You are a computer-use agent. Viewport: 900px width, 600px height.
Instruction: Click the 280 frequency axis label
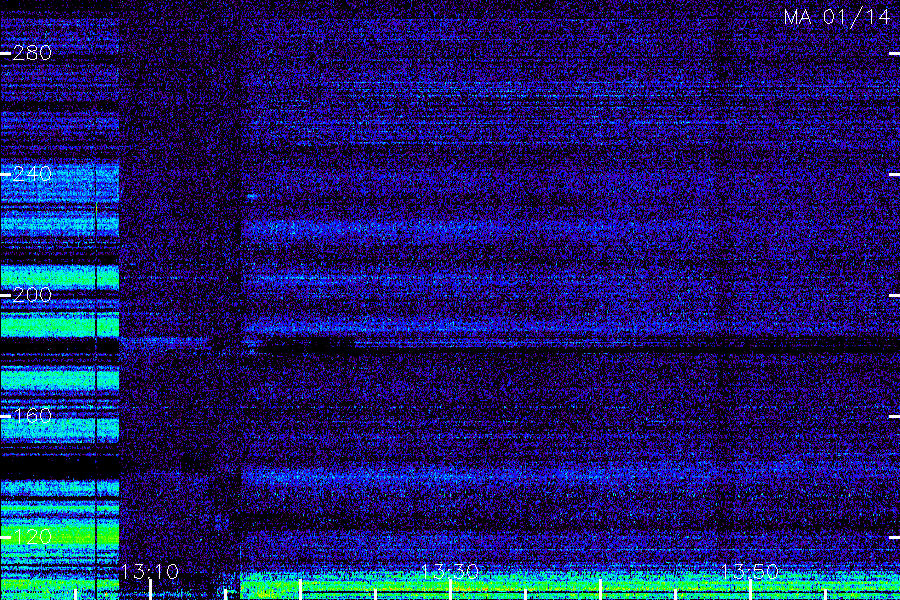click(x=32, y=53)
